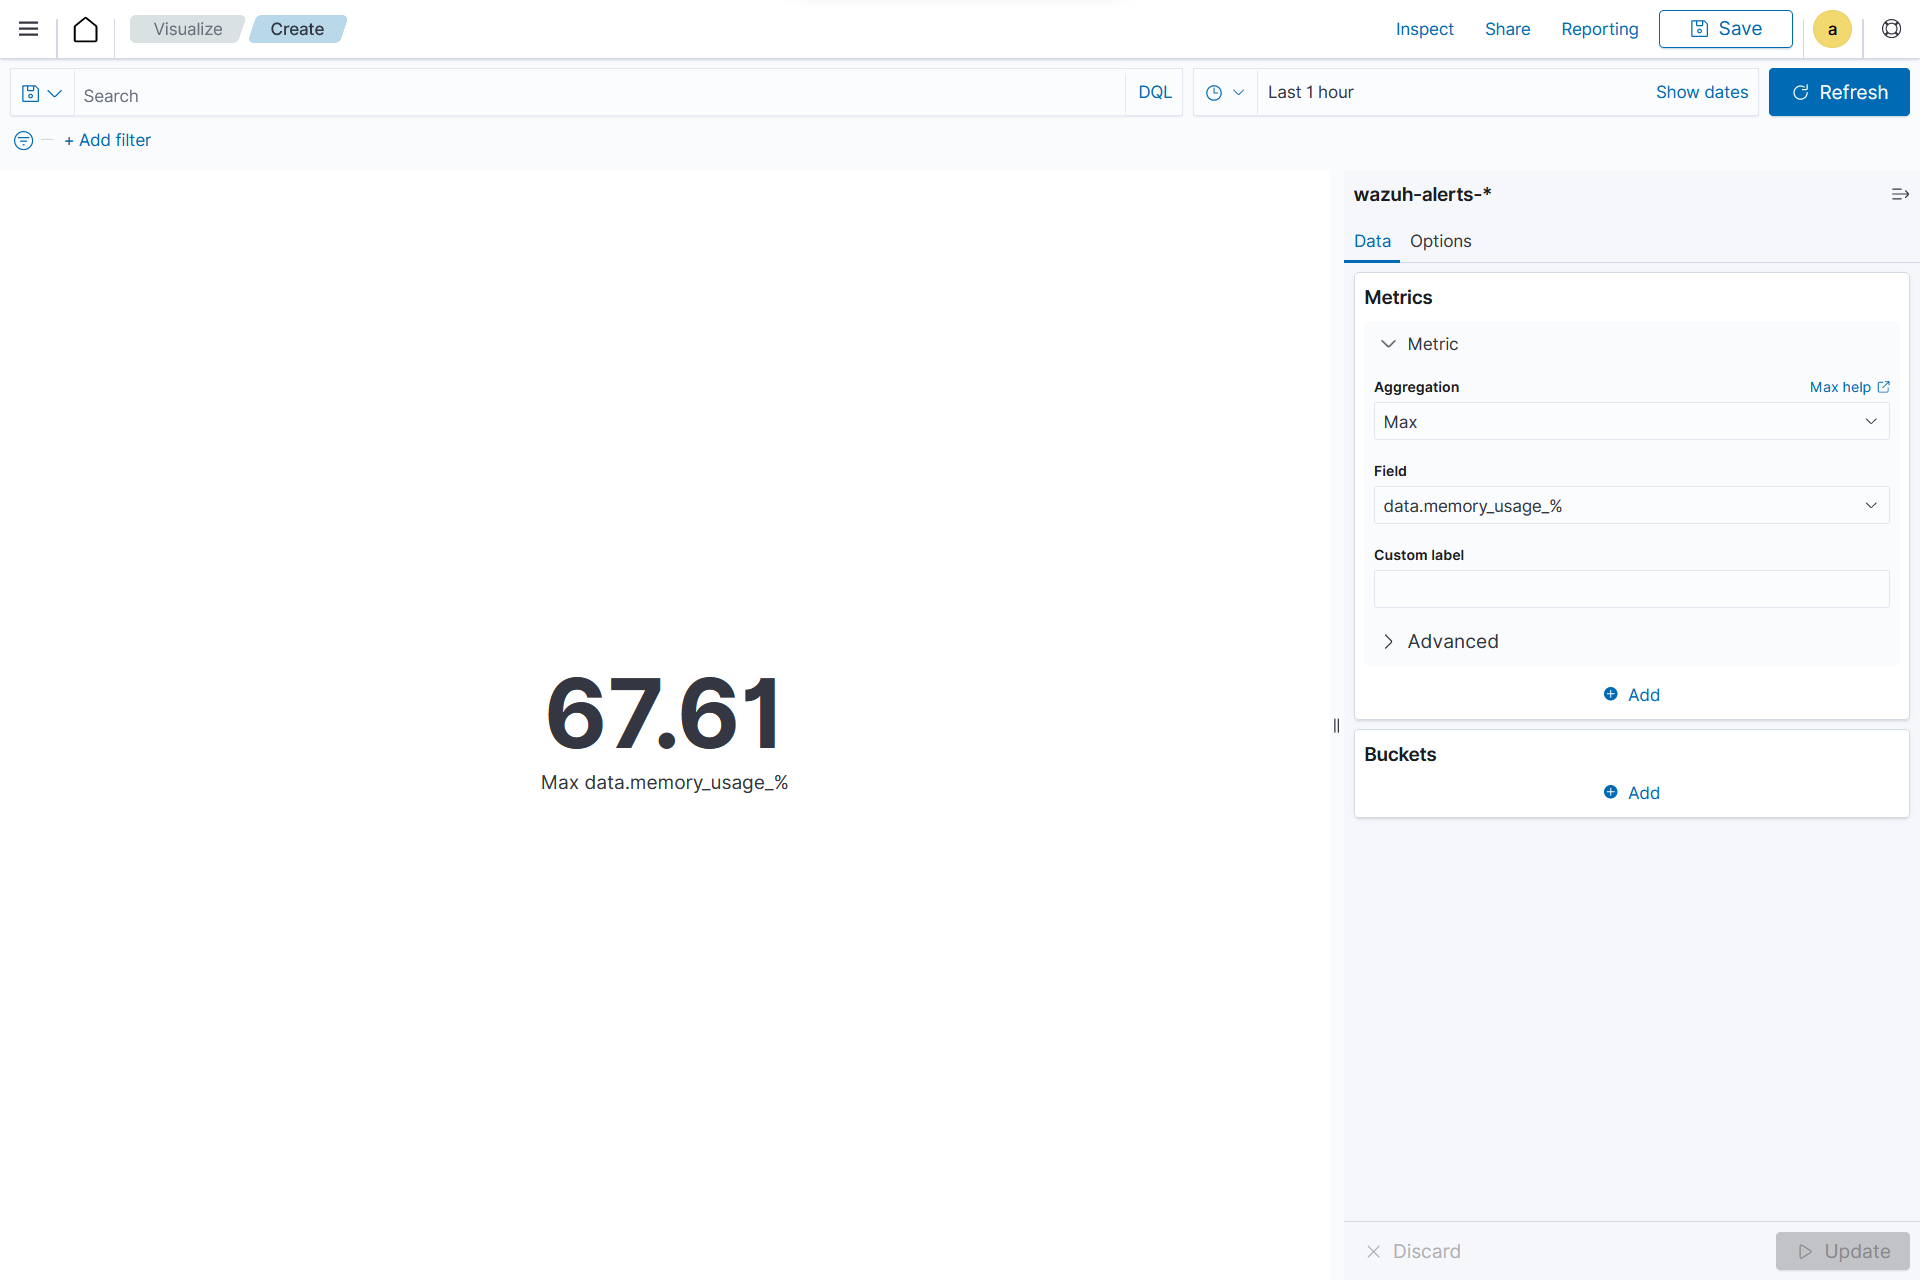Click the wazuh-alerts-* index pattern title
The width and height of the screenshot is (1920, 1280).
[1421, 194]
